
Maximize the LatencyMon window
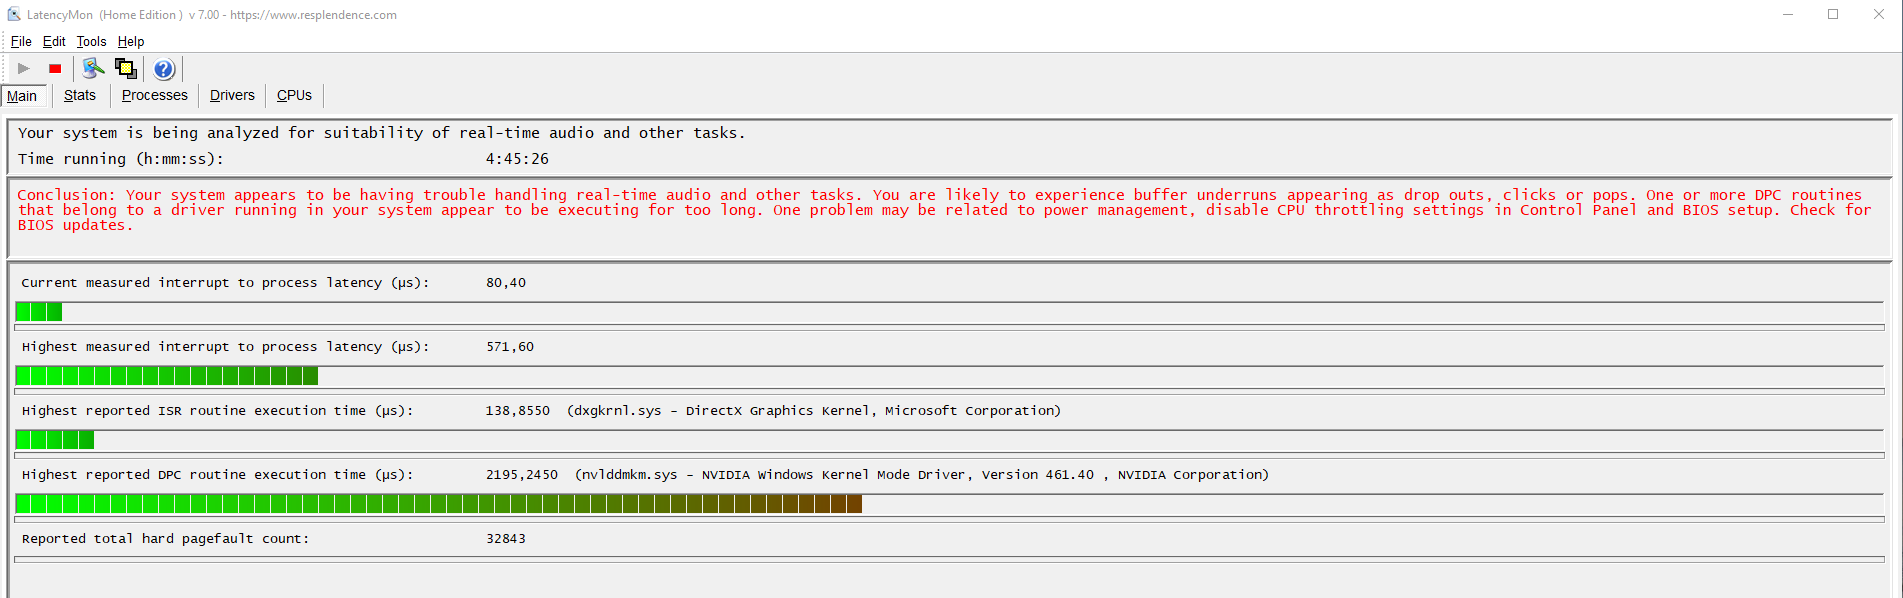point(1833,14)
